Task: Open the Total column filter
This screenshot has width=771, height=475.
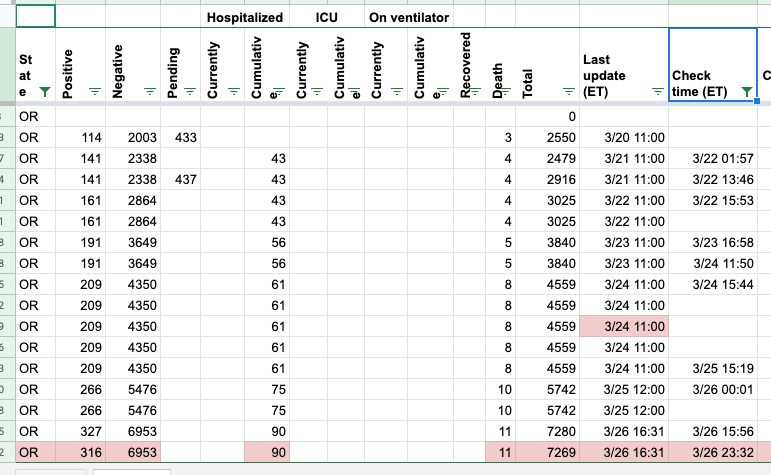Action: pos(569,91)
